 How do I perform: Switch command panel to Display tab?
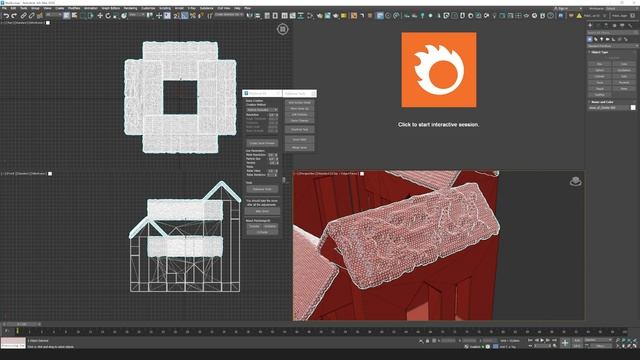click(x=622, y=25)
